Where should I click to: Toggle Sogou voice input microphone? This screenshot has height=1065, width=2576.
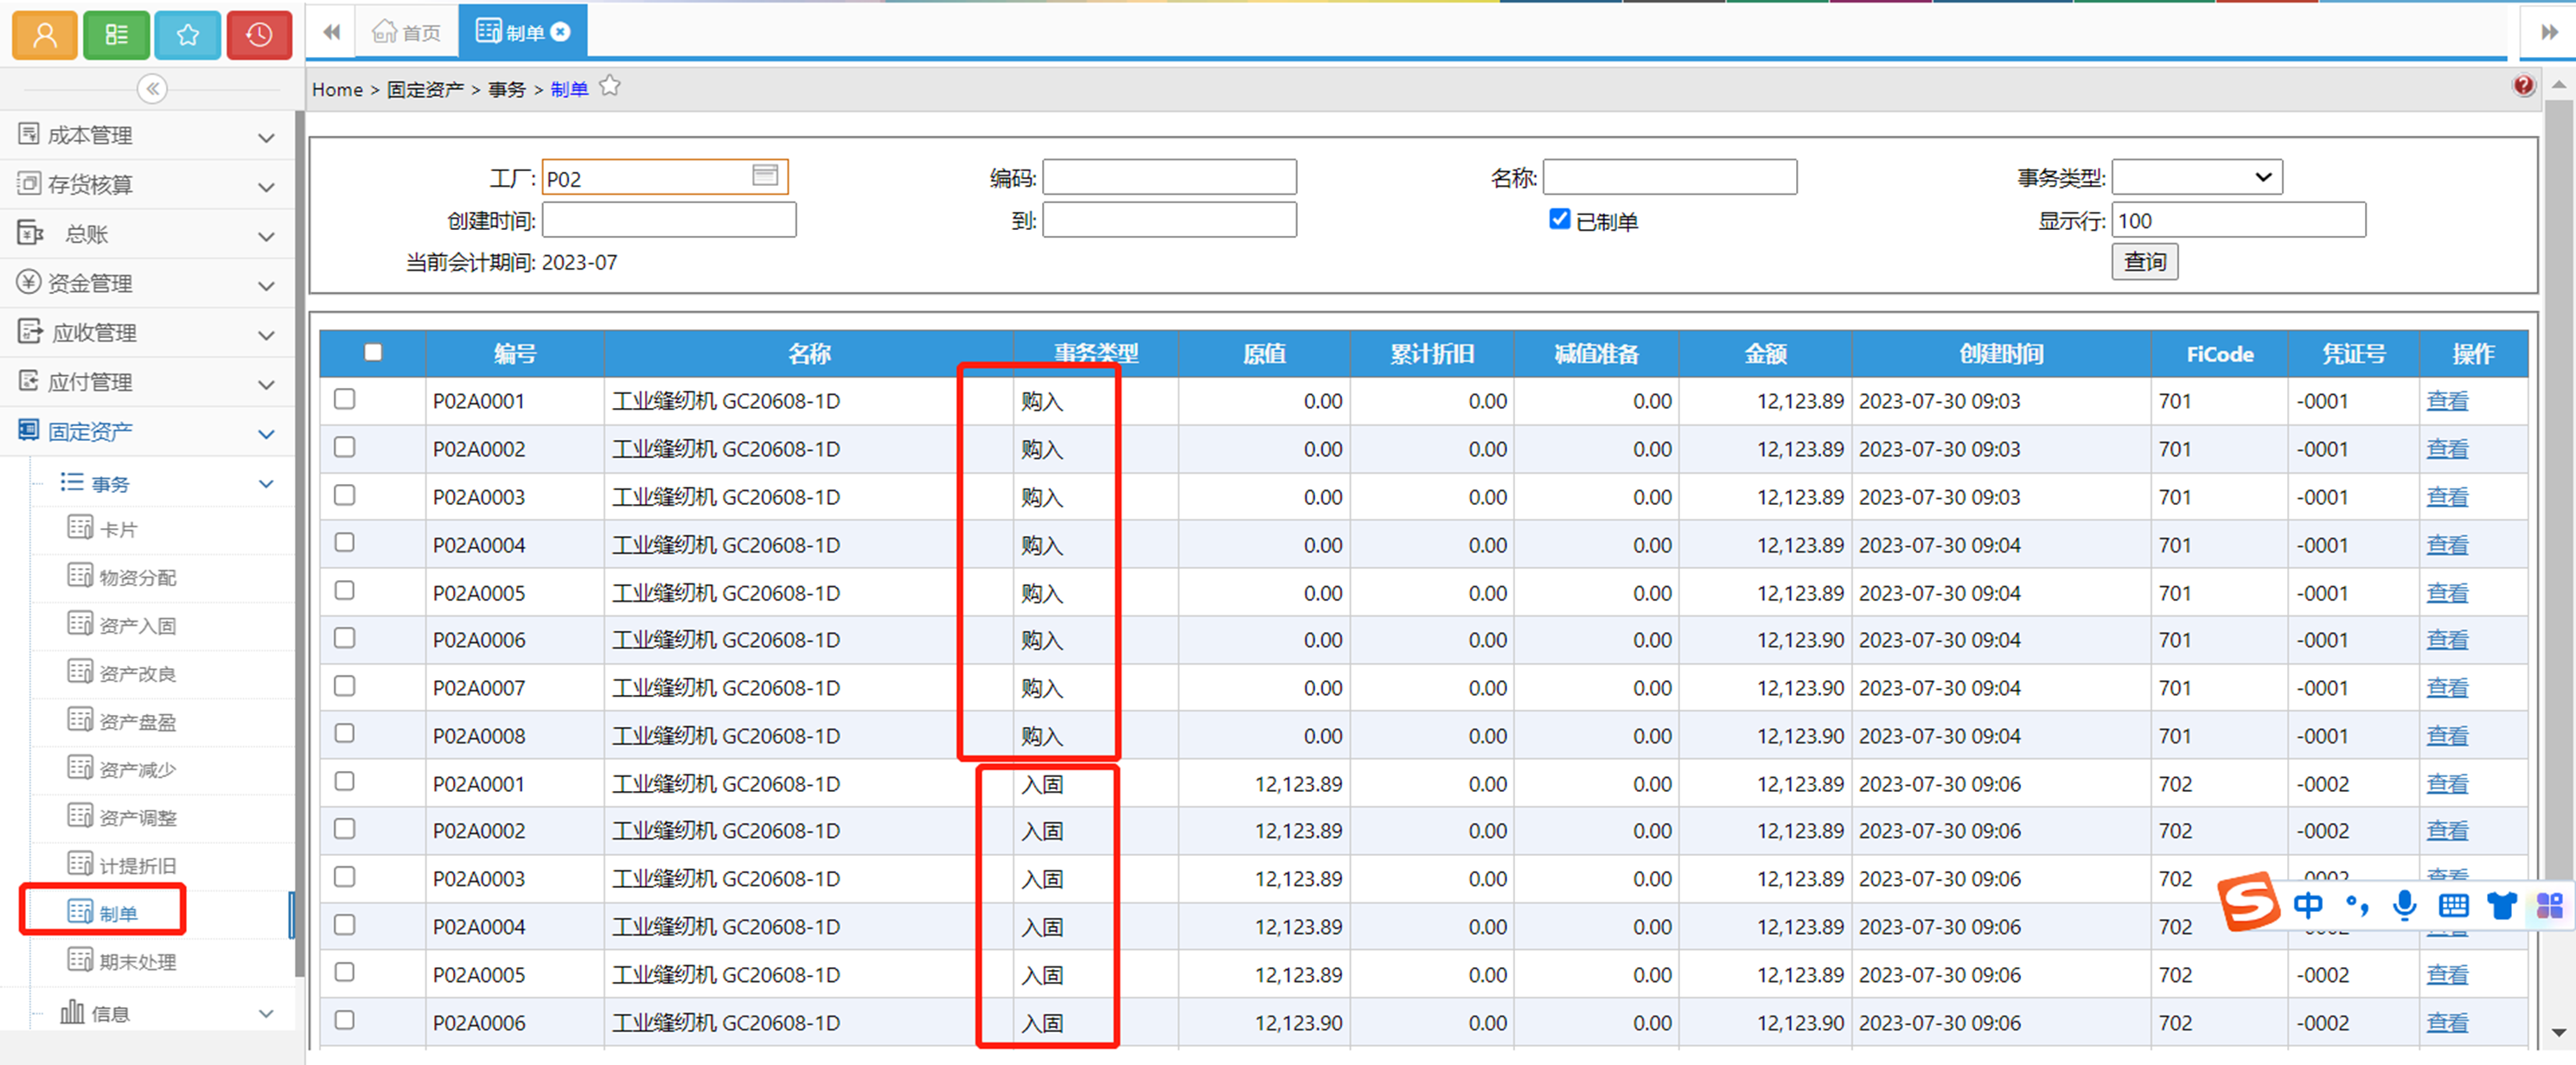(x=2405, y=905)
